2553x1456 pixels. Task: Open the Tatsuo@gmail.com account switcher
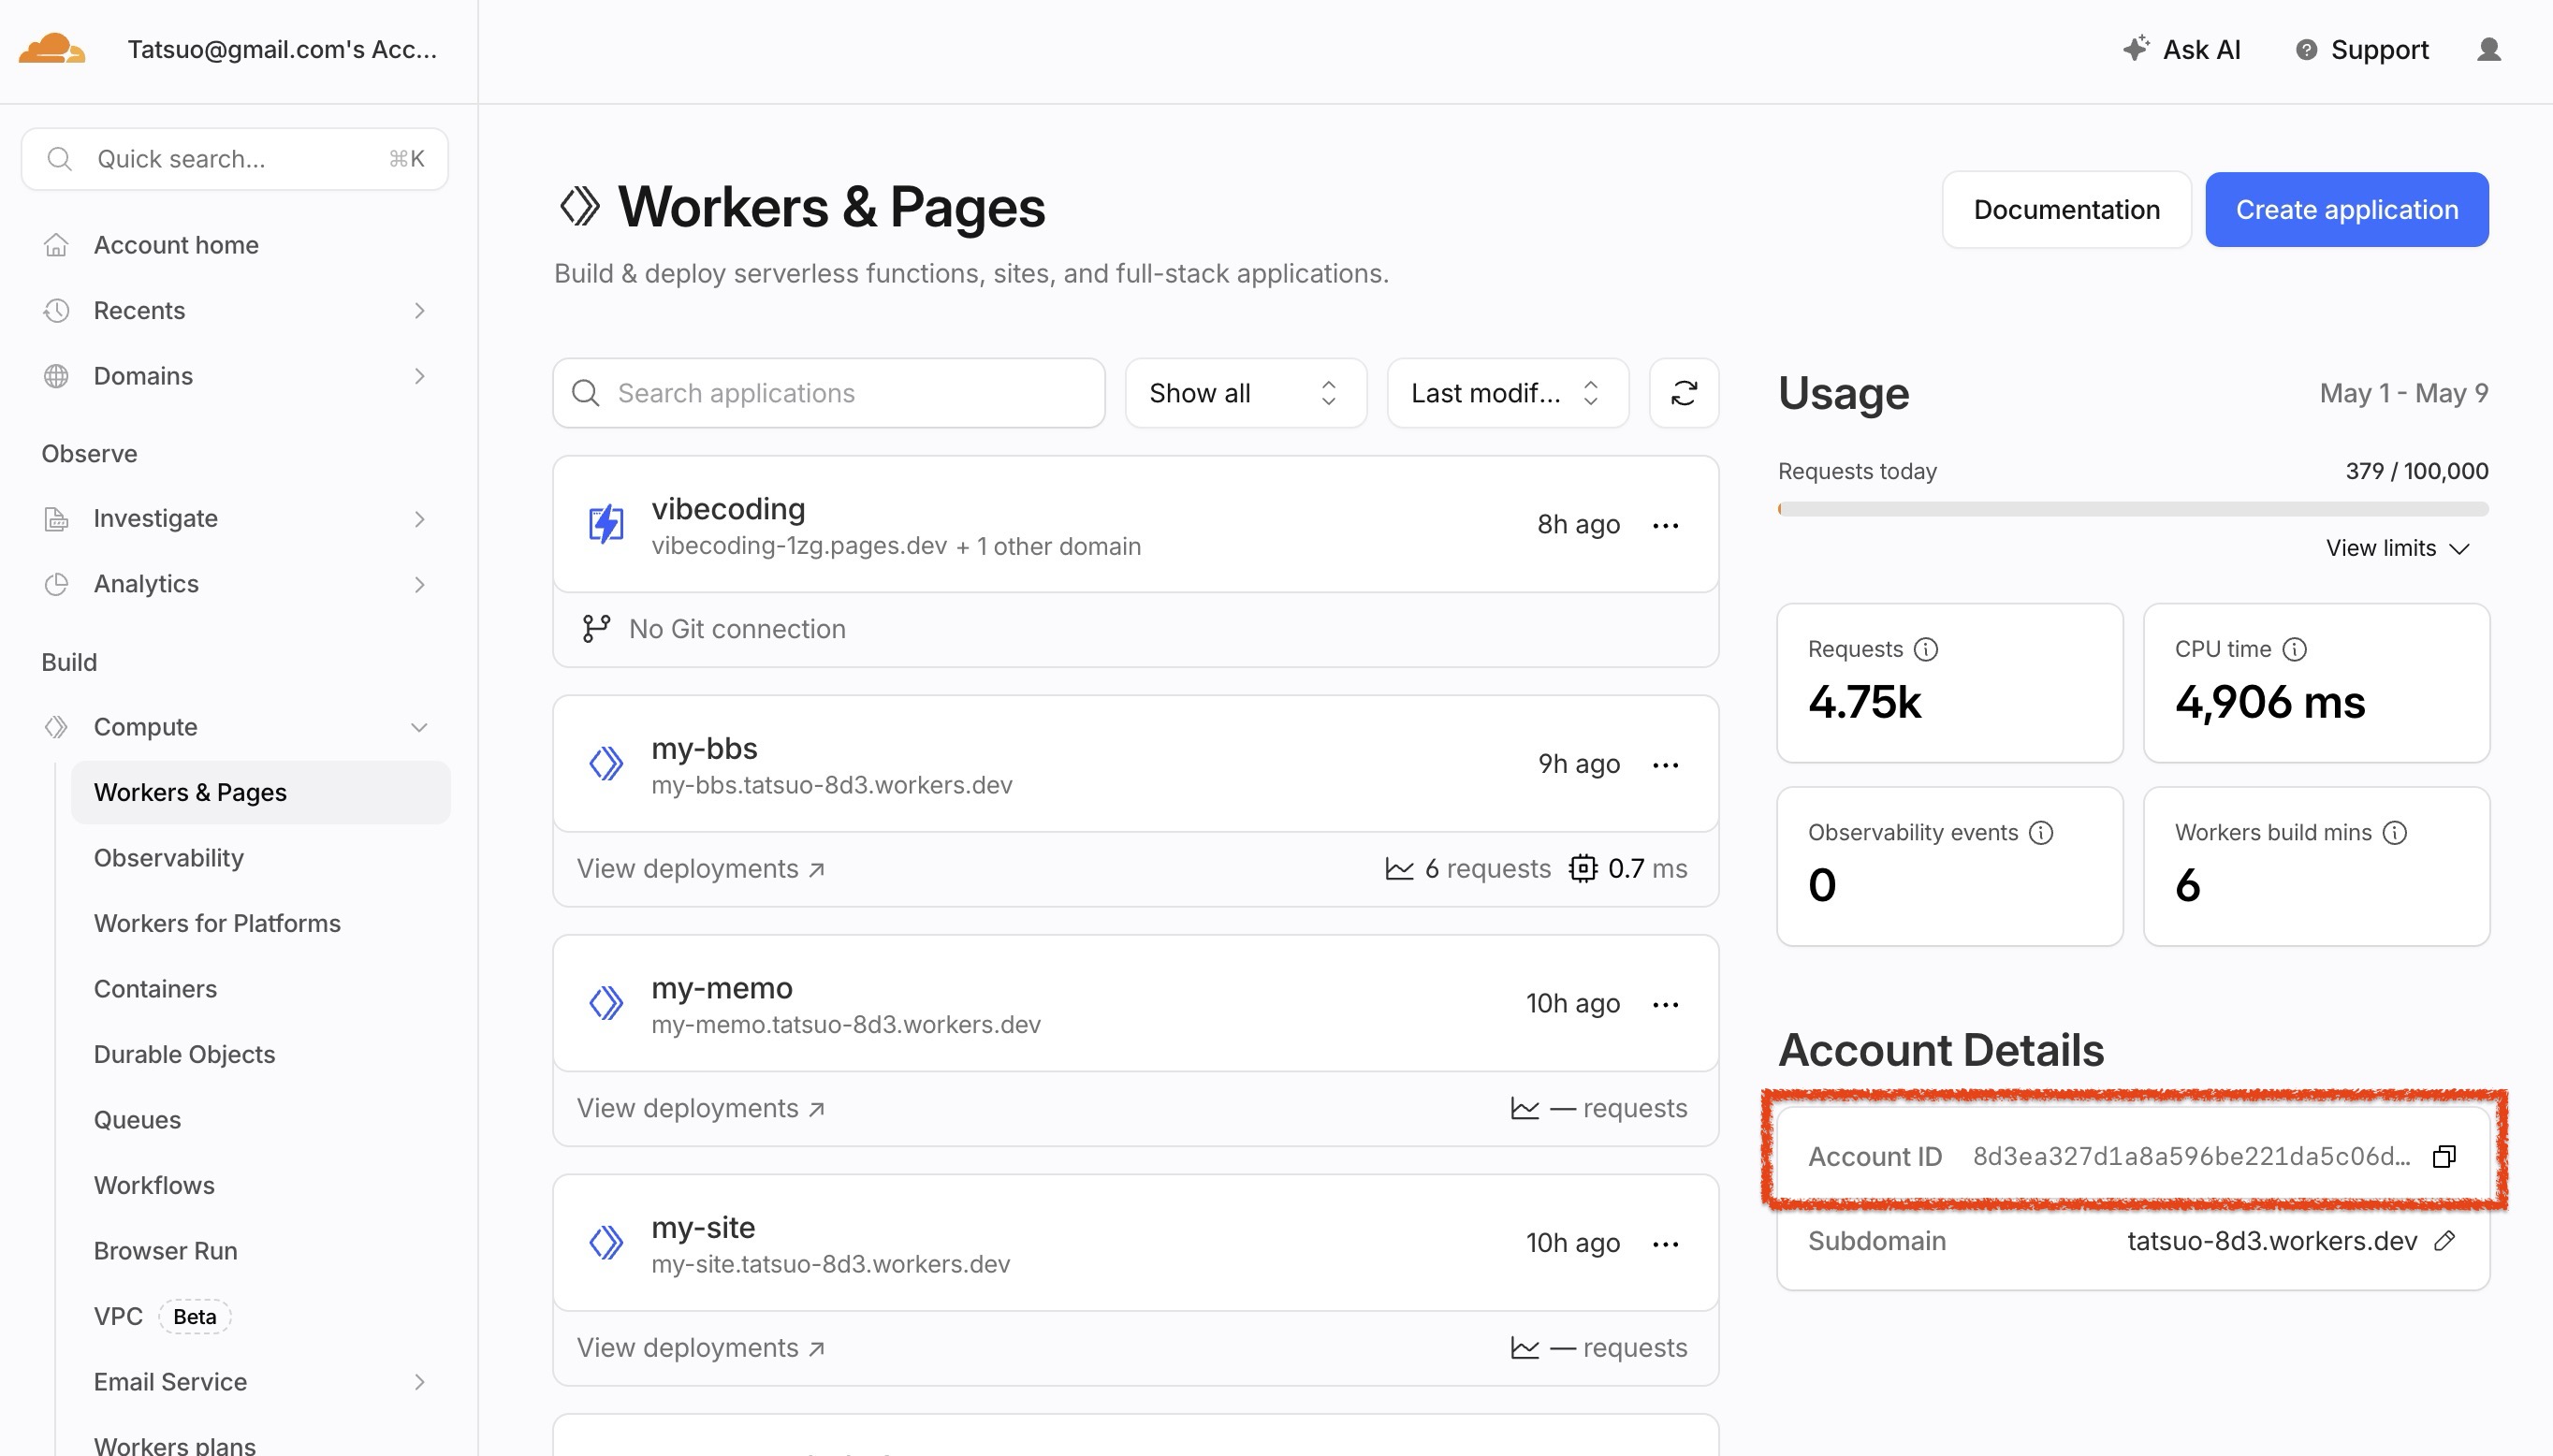[282, 49]
